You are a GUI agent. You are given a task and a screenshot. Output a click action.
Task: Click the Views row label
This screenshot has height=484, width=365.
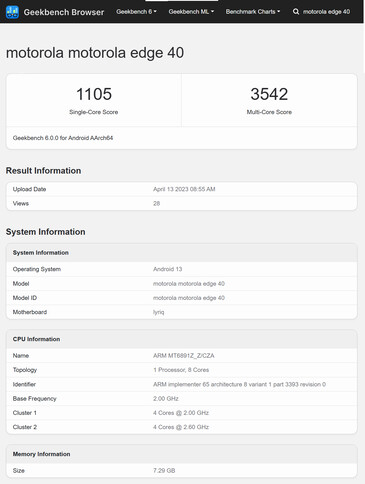click(x=21, y=203)
